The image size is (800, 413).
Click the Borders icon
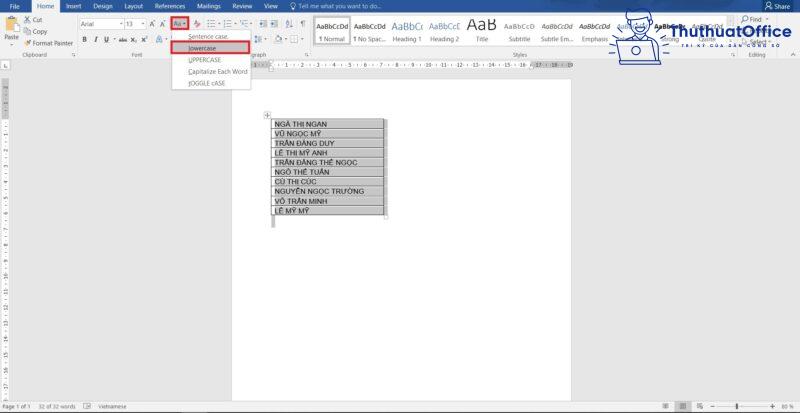click(294, 39)
